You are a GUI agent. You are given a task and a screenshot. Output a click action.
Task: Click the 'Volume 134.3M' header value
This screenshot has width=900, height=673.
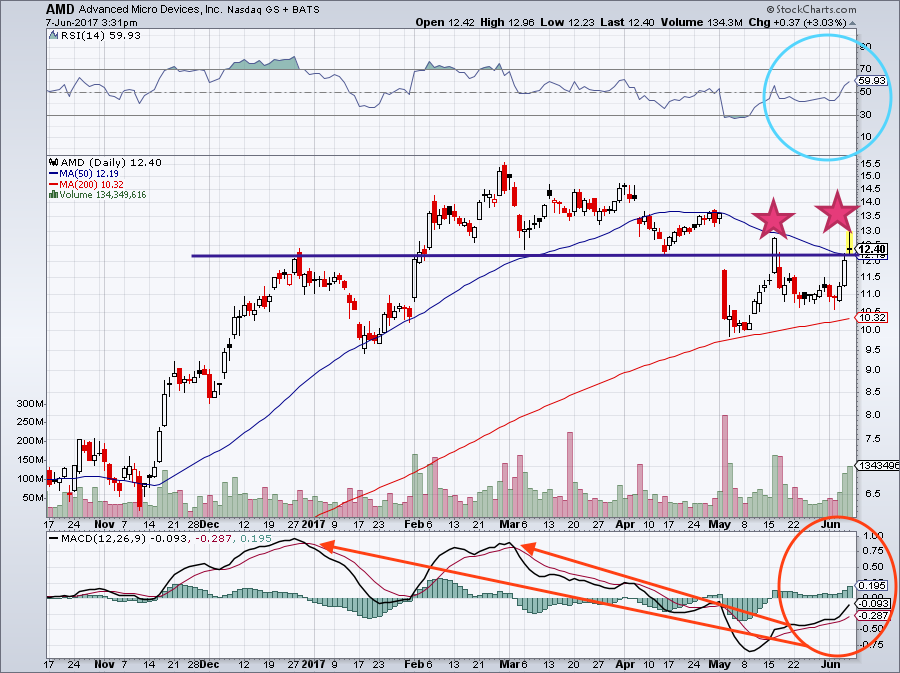coord(702,22)
